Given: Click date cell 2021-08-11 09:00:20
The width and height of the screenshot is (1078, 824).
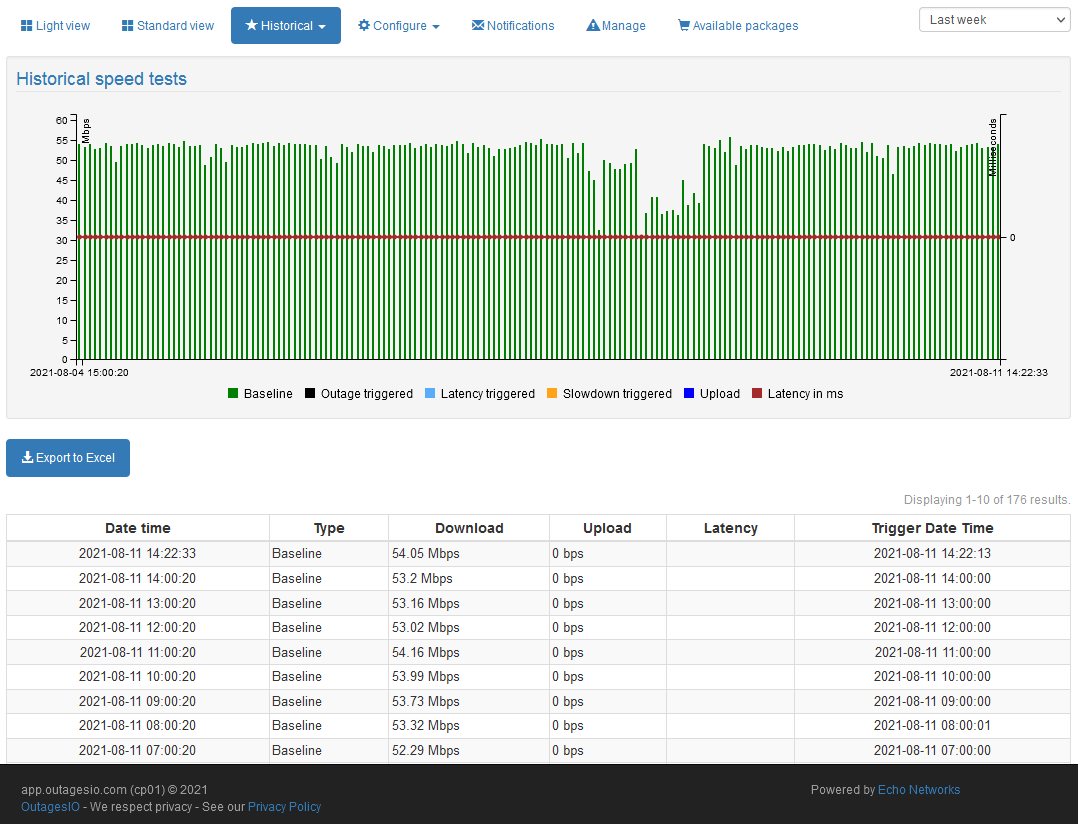Looking at the screenshot, I should click(x=138, y=701).
